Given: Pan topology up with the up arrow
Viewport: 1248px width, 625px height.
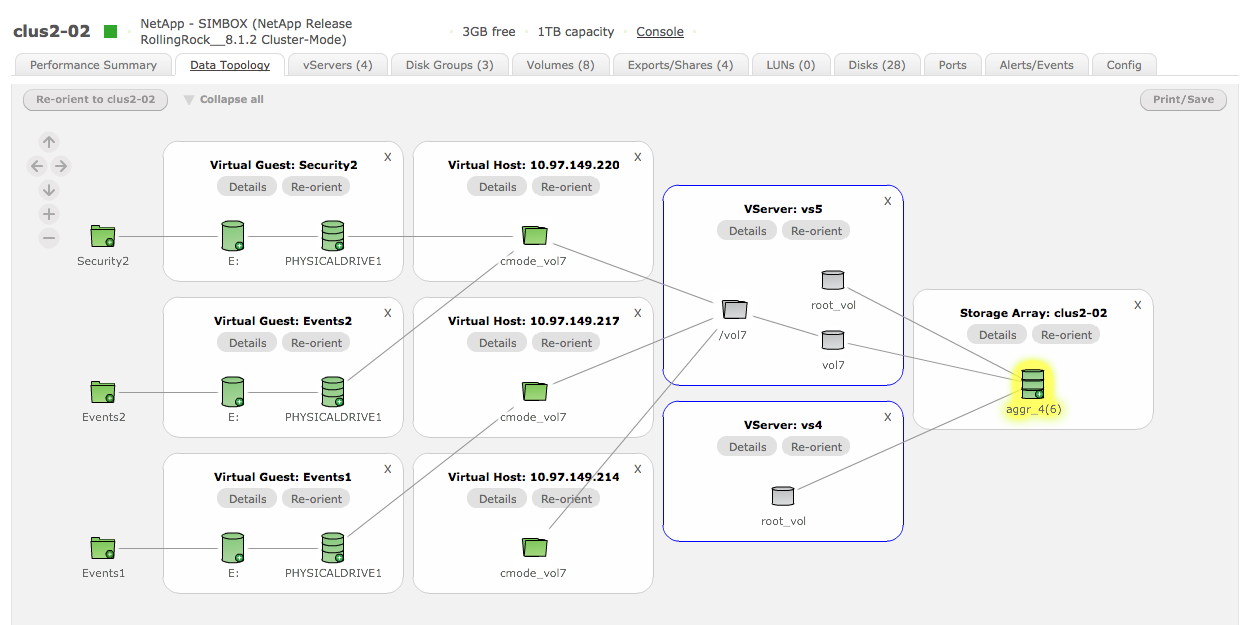Looking at the screenshot, I should tap(49, 142).
